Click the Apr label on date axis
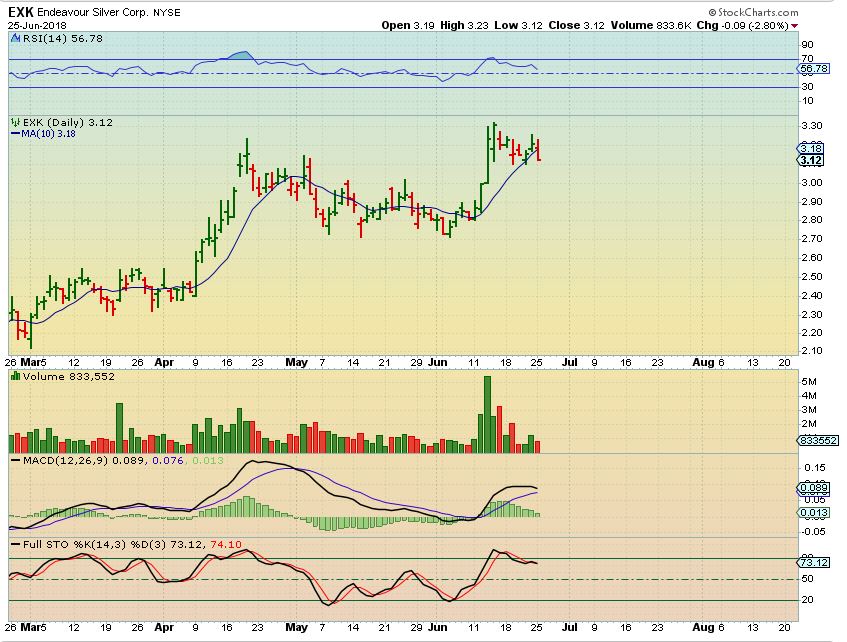The width and height of the screenshot is (847, 642). coord(163,362)
